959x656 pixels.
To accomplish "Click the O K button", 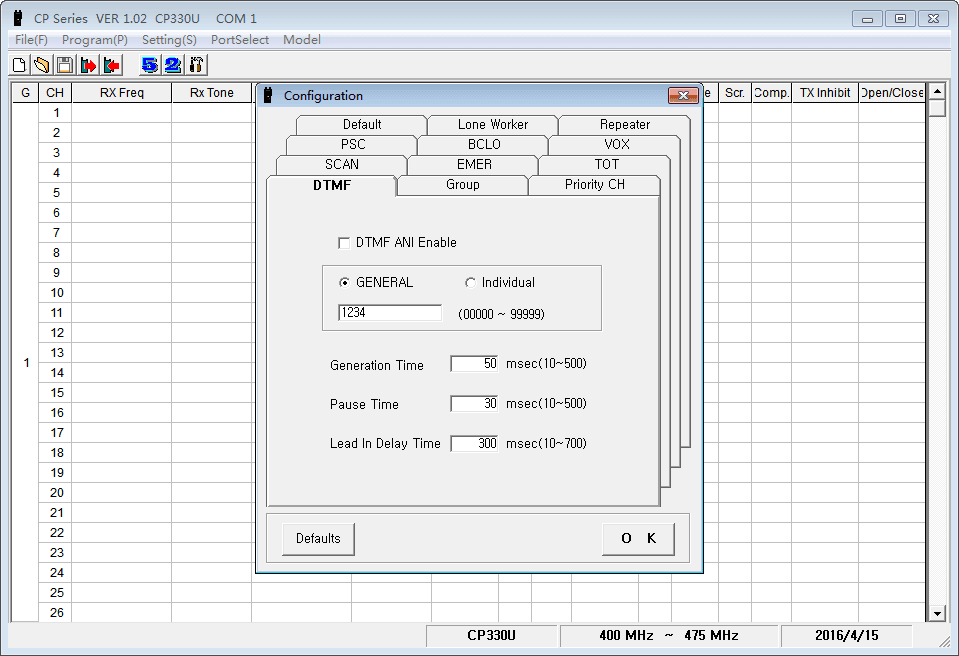I will click(639, 539).
